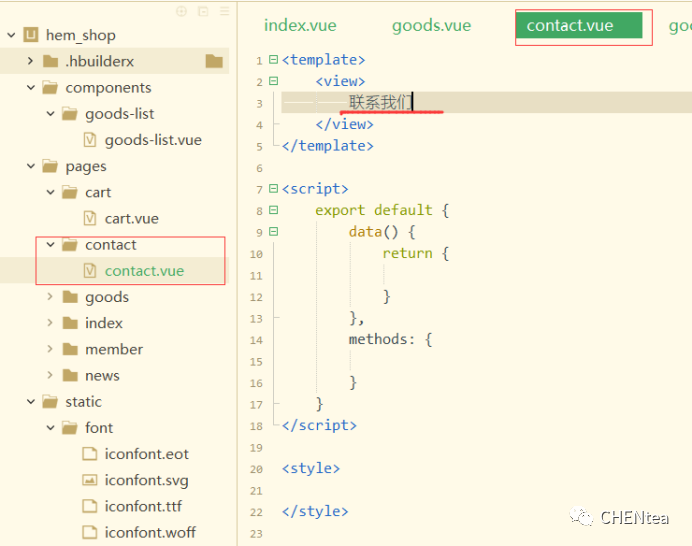
Task: Click the contact folder icon
Action: tap(70, 245)
